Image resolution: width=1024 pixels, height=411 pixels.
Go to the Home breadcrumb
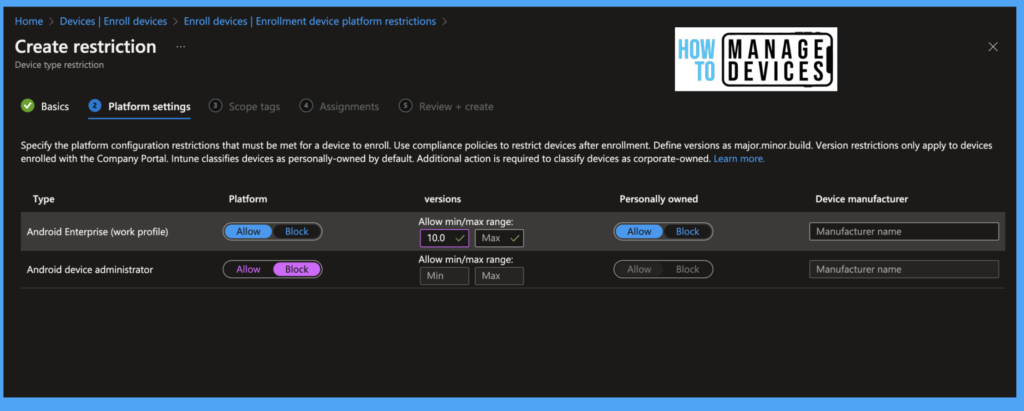click(29, 22)
